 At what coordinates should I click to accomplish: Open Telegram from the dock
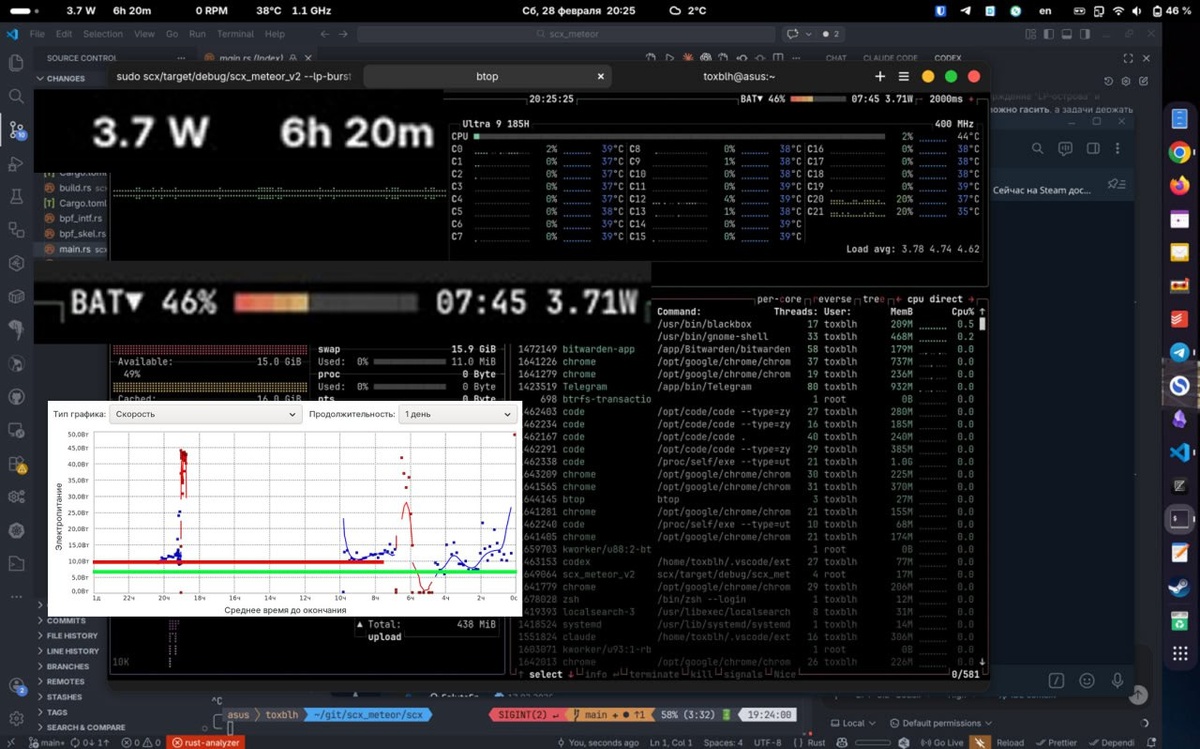pyautogui.click(x=1180, y=353)
